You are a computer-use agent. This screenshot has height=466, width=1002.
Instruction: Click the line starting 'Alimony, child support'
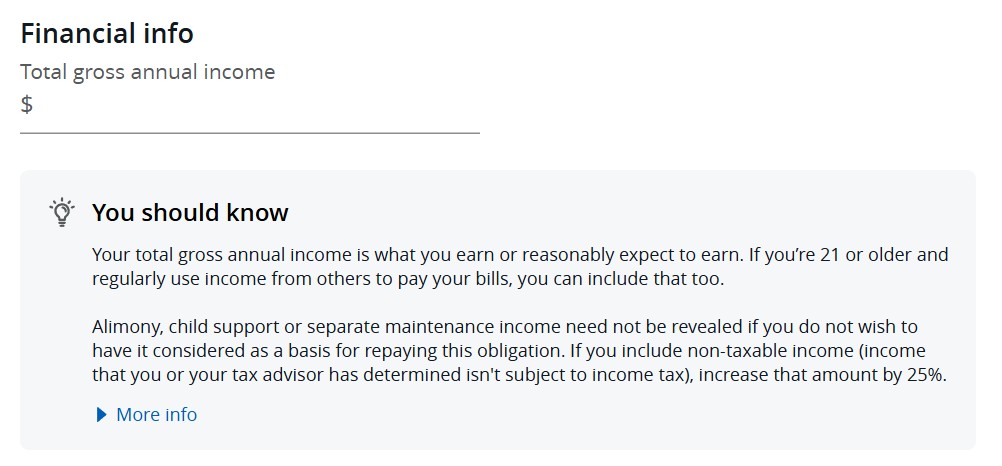coord(505,327)
